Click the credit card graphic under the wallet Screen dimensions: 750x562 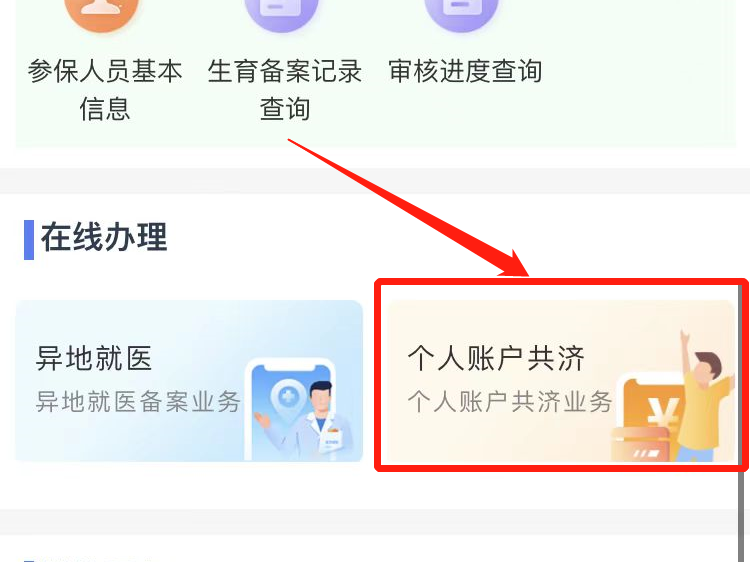pyautogui.click(x=641, y=445)
